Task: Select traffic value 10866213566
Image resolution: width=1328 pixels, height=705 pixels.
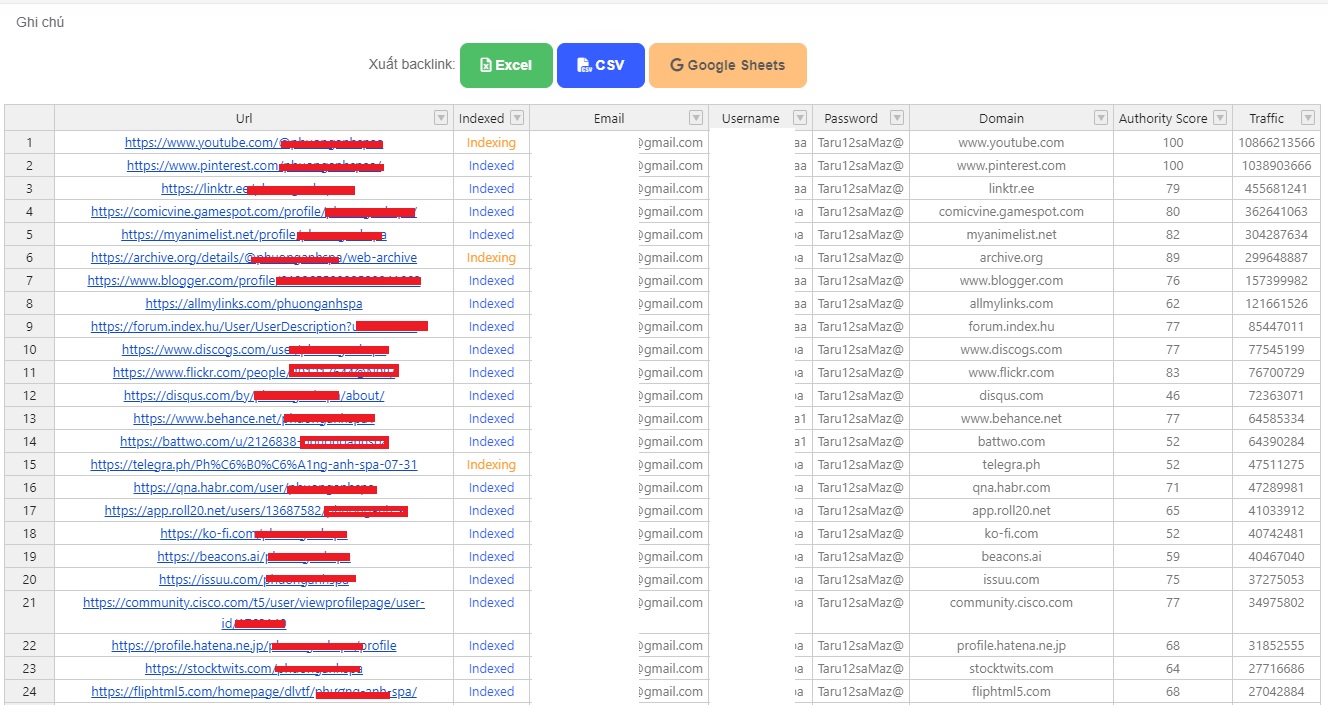Action: [x=1276, y=143]
